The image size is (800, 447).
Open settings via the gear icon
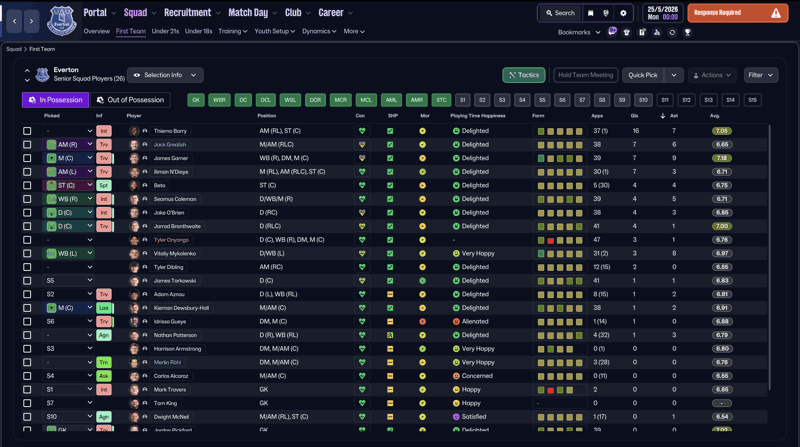click(623, 13)
